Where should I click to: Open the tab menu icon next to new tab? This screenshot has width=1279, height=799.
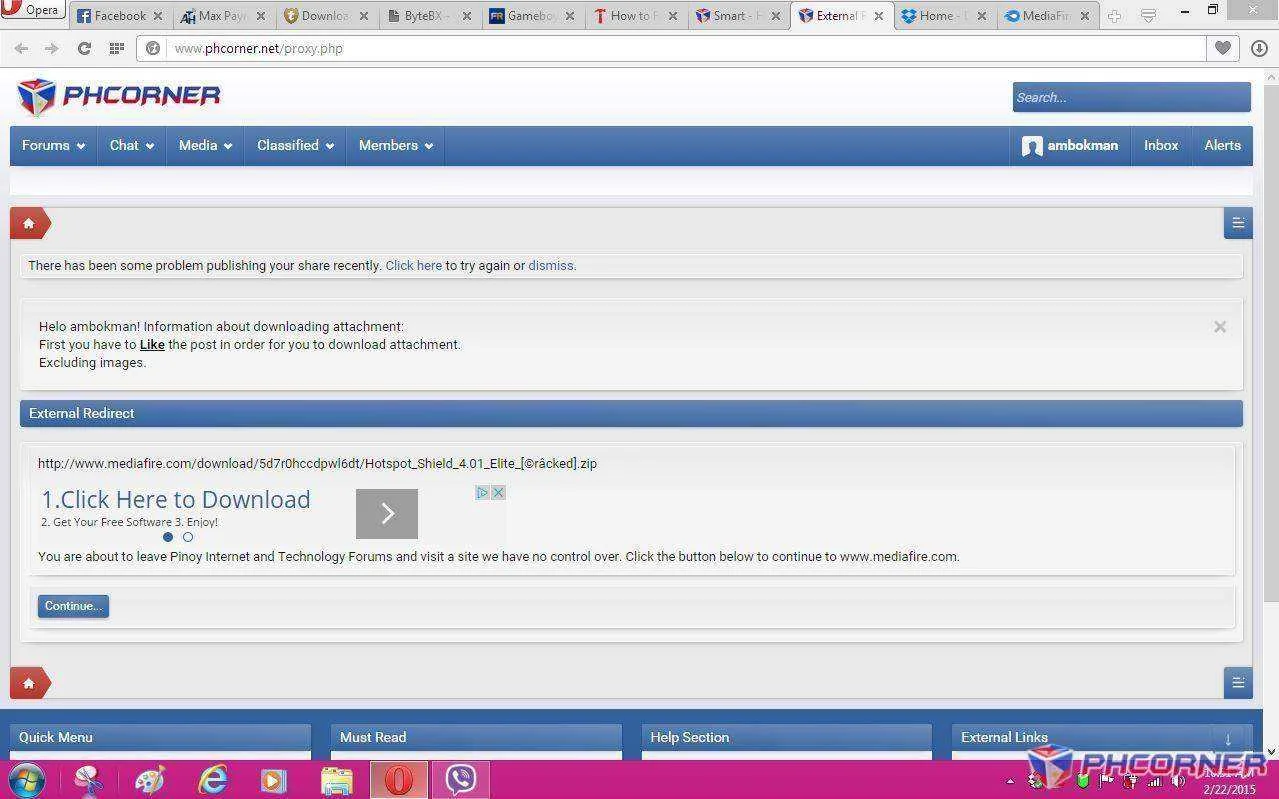tap(1148, 16)
